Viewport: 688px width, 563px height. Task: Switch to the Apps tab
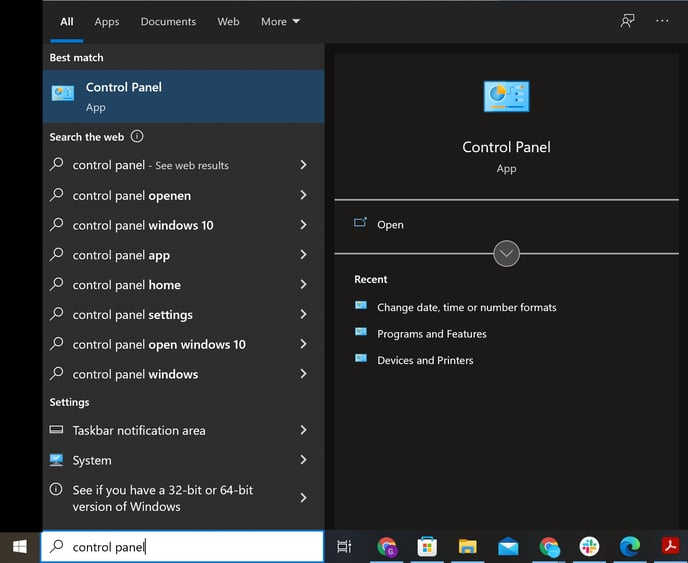coord(107,21)
